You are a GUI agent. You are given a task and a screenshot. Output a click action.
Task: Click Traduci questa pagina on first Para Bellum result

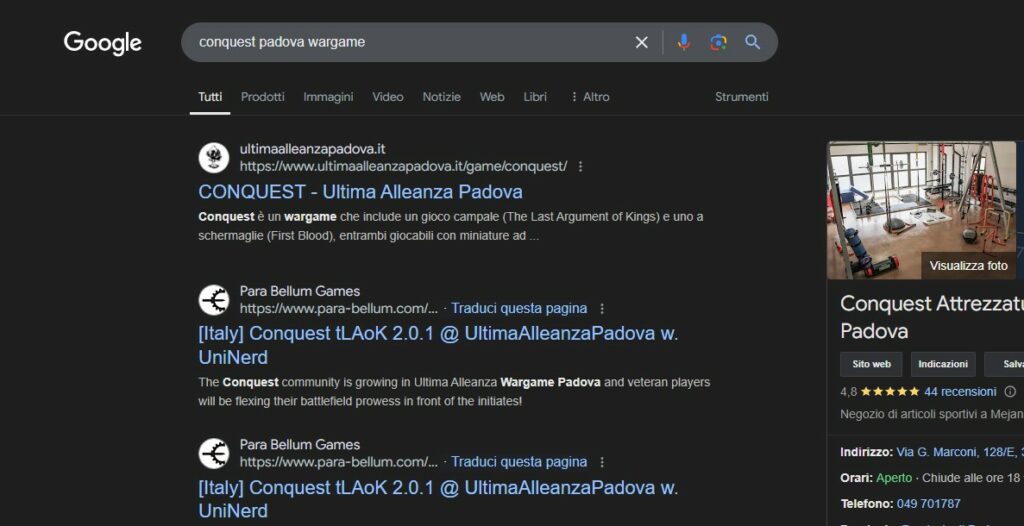click(x=519, y=308)
